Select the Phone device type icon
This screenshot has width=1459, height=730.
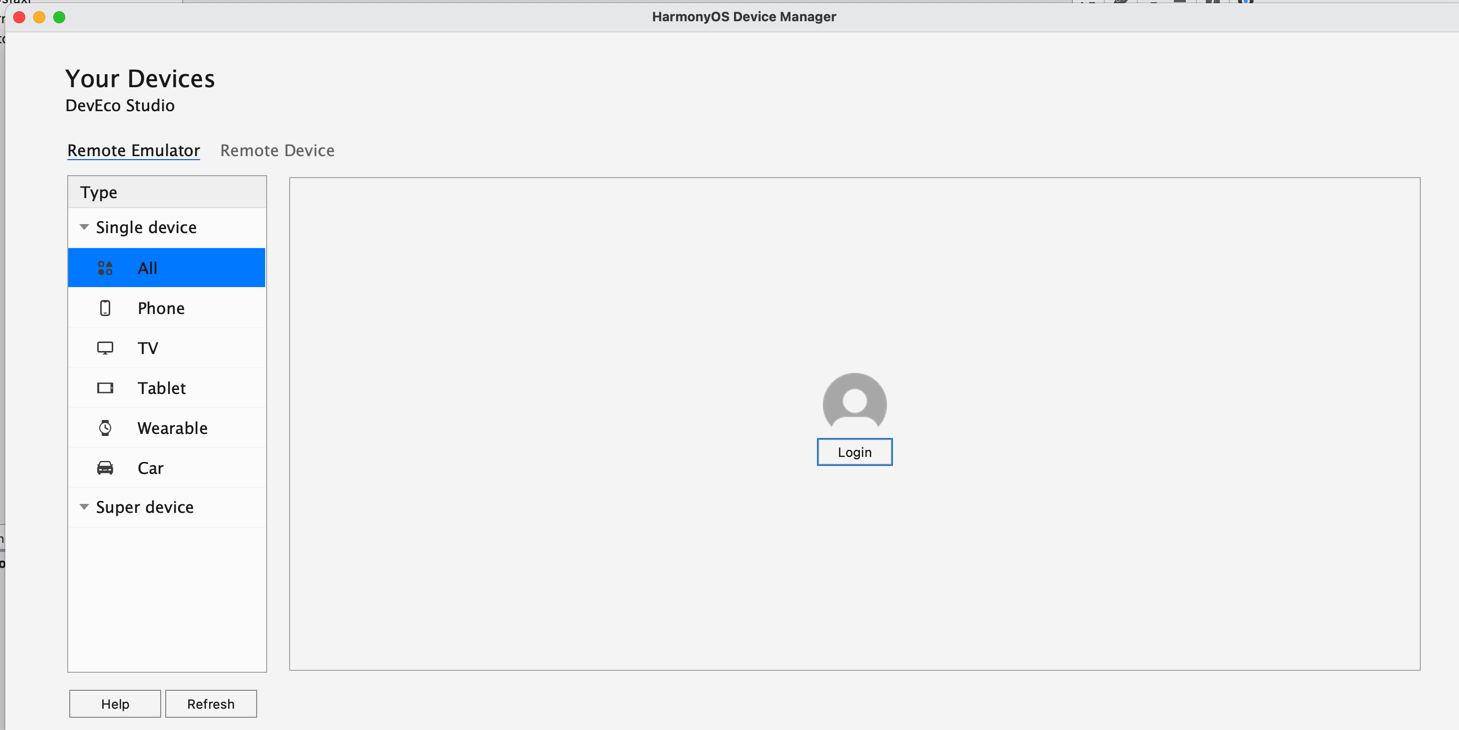click(x=105, y=307)
